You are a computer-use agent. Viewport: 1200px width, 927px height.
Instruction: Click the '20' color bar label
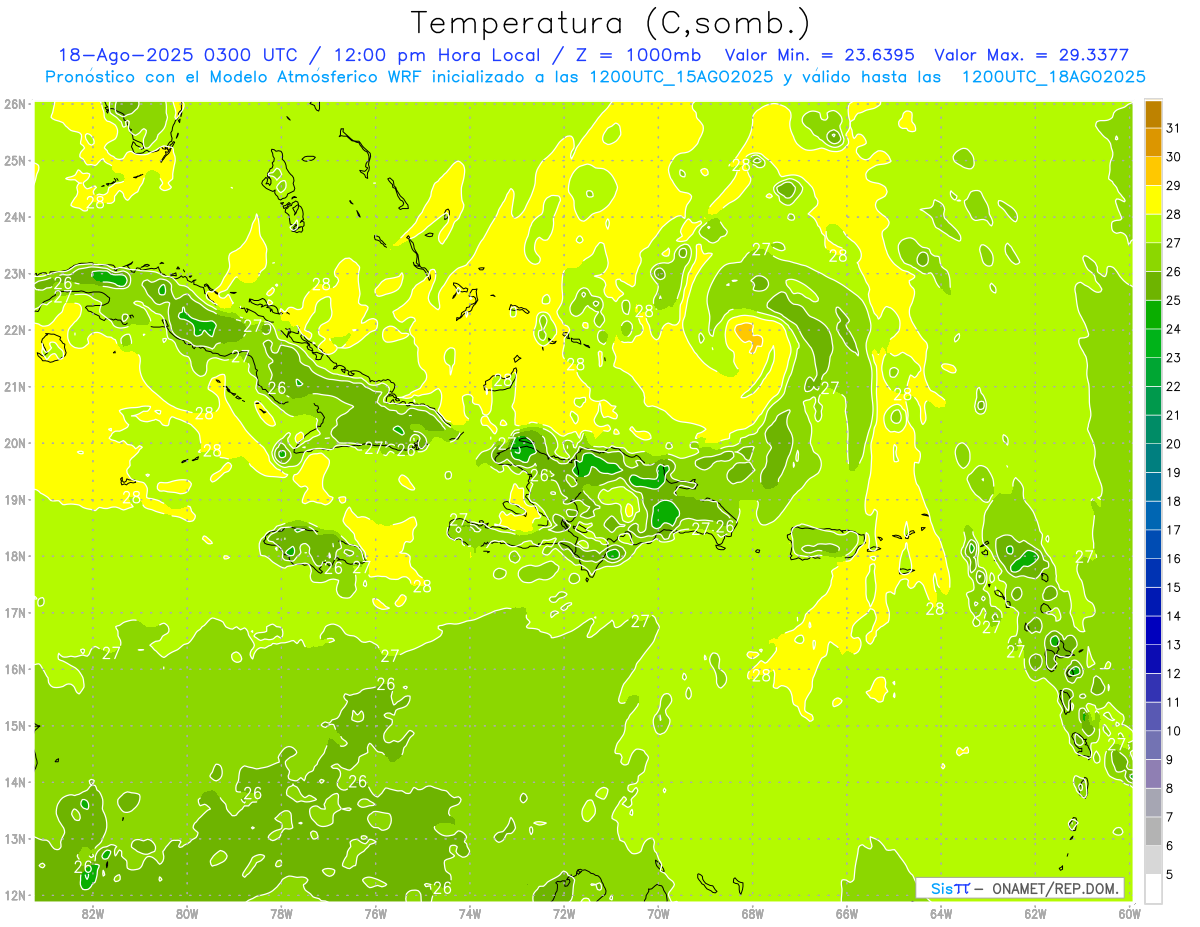pyautogui.click(x=1174, y=444)
